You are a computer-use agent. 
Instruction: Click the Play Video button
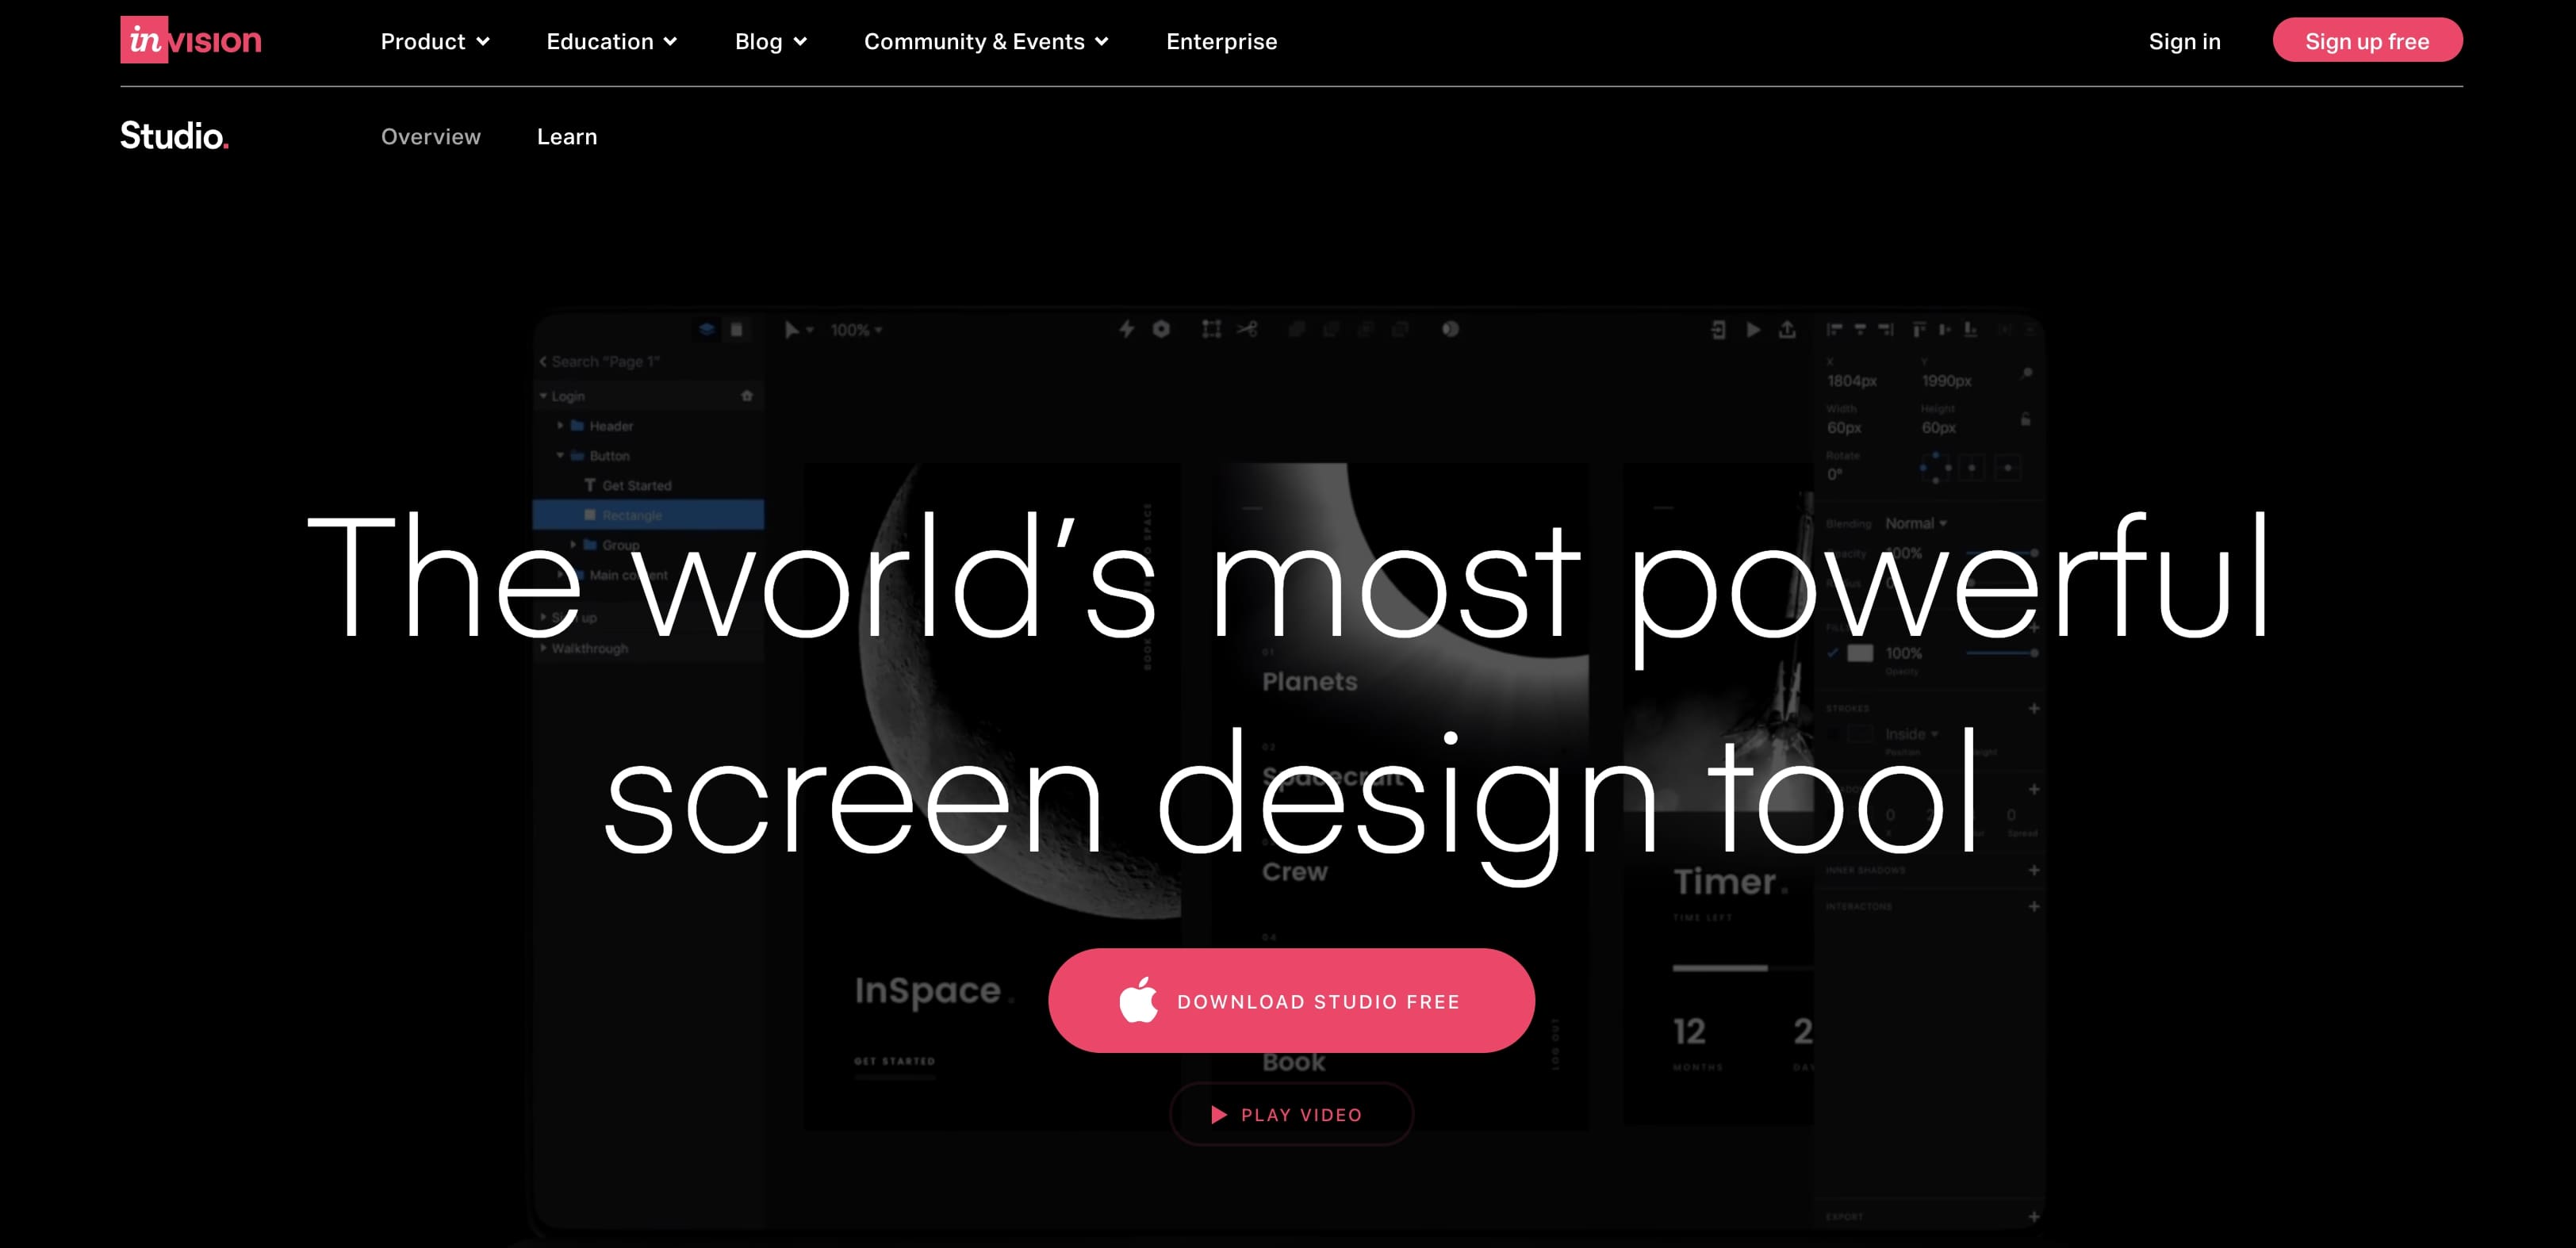[1291, 1114]
